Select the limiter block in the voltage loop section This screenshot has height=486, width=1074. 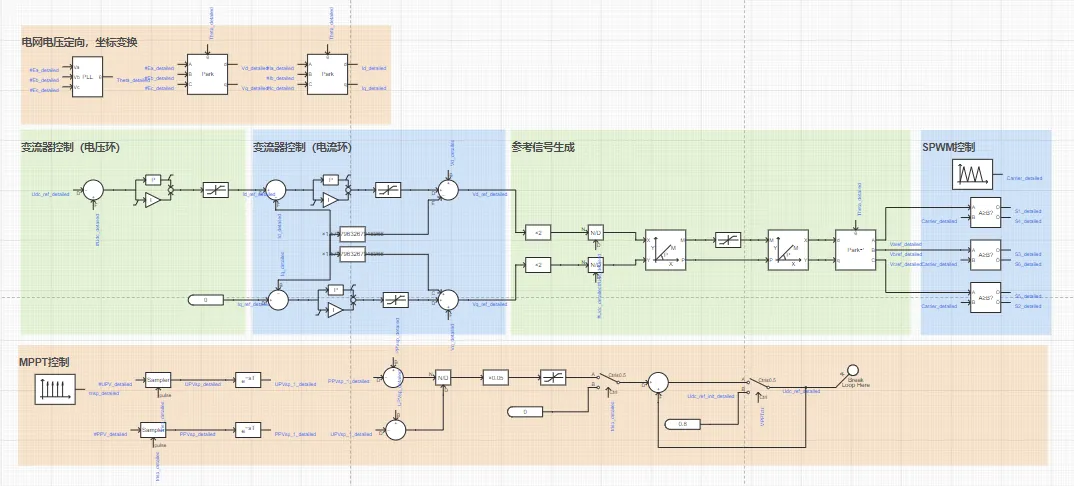[216, 190]
